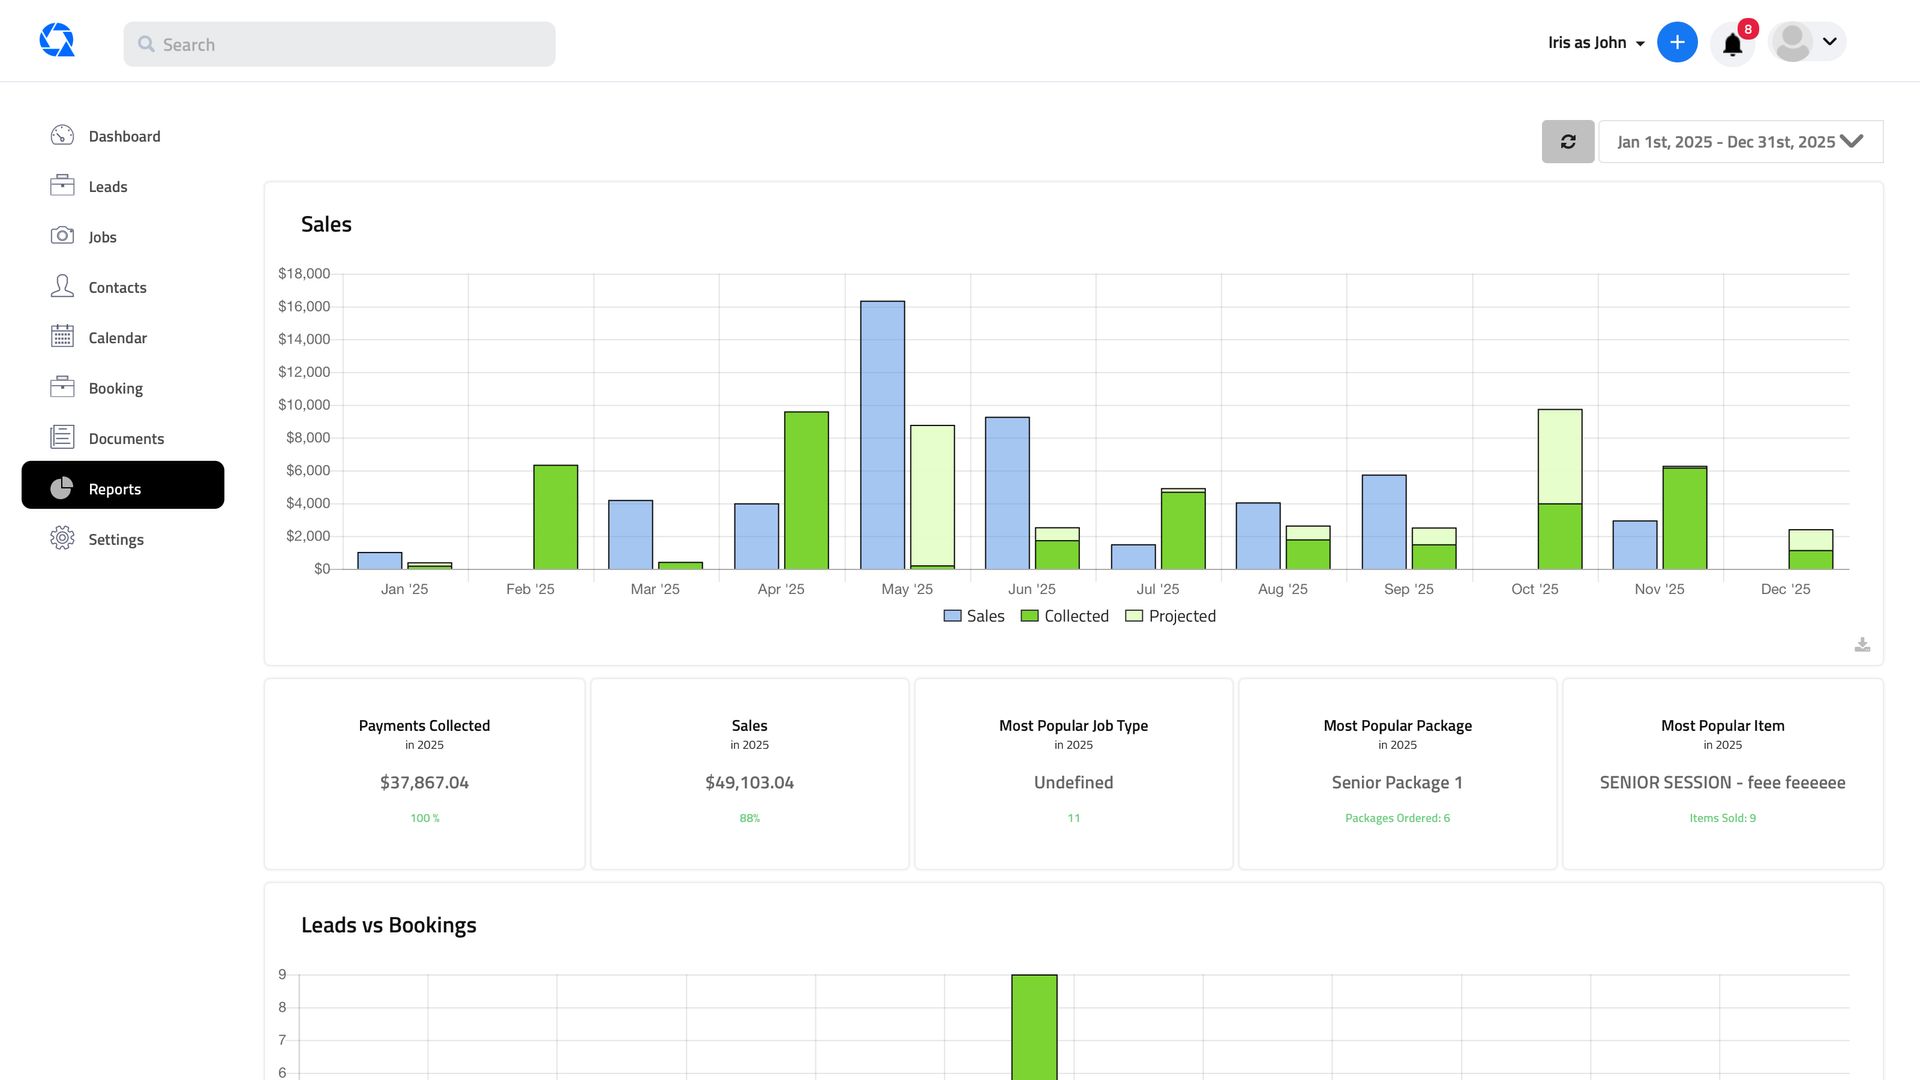Download the Sales chart via the export icon
This screenshot has width=1920, height=1080.
click(x=1861, y=645)
